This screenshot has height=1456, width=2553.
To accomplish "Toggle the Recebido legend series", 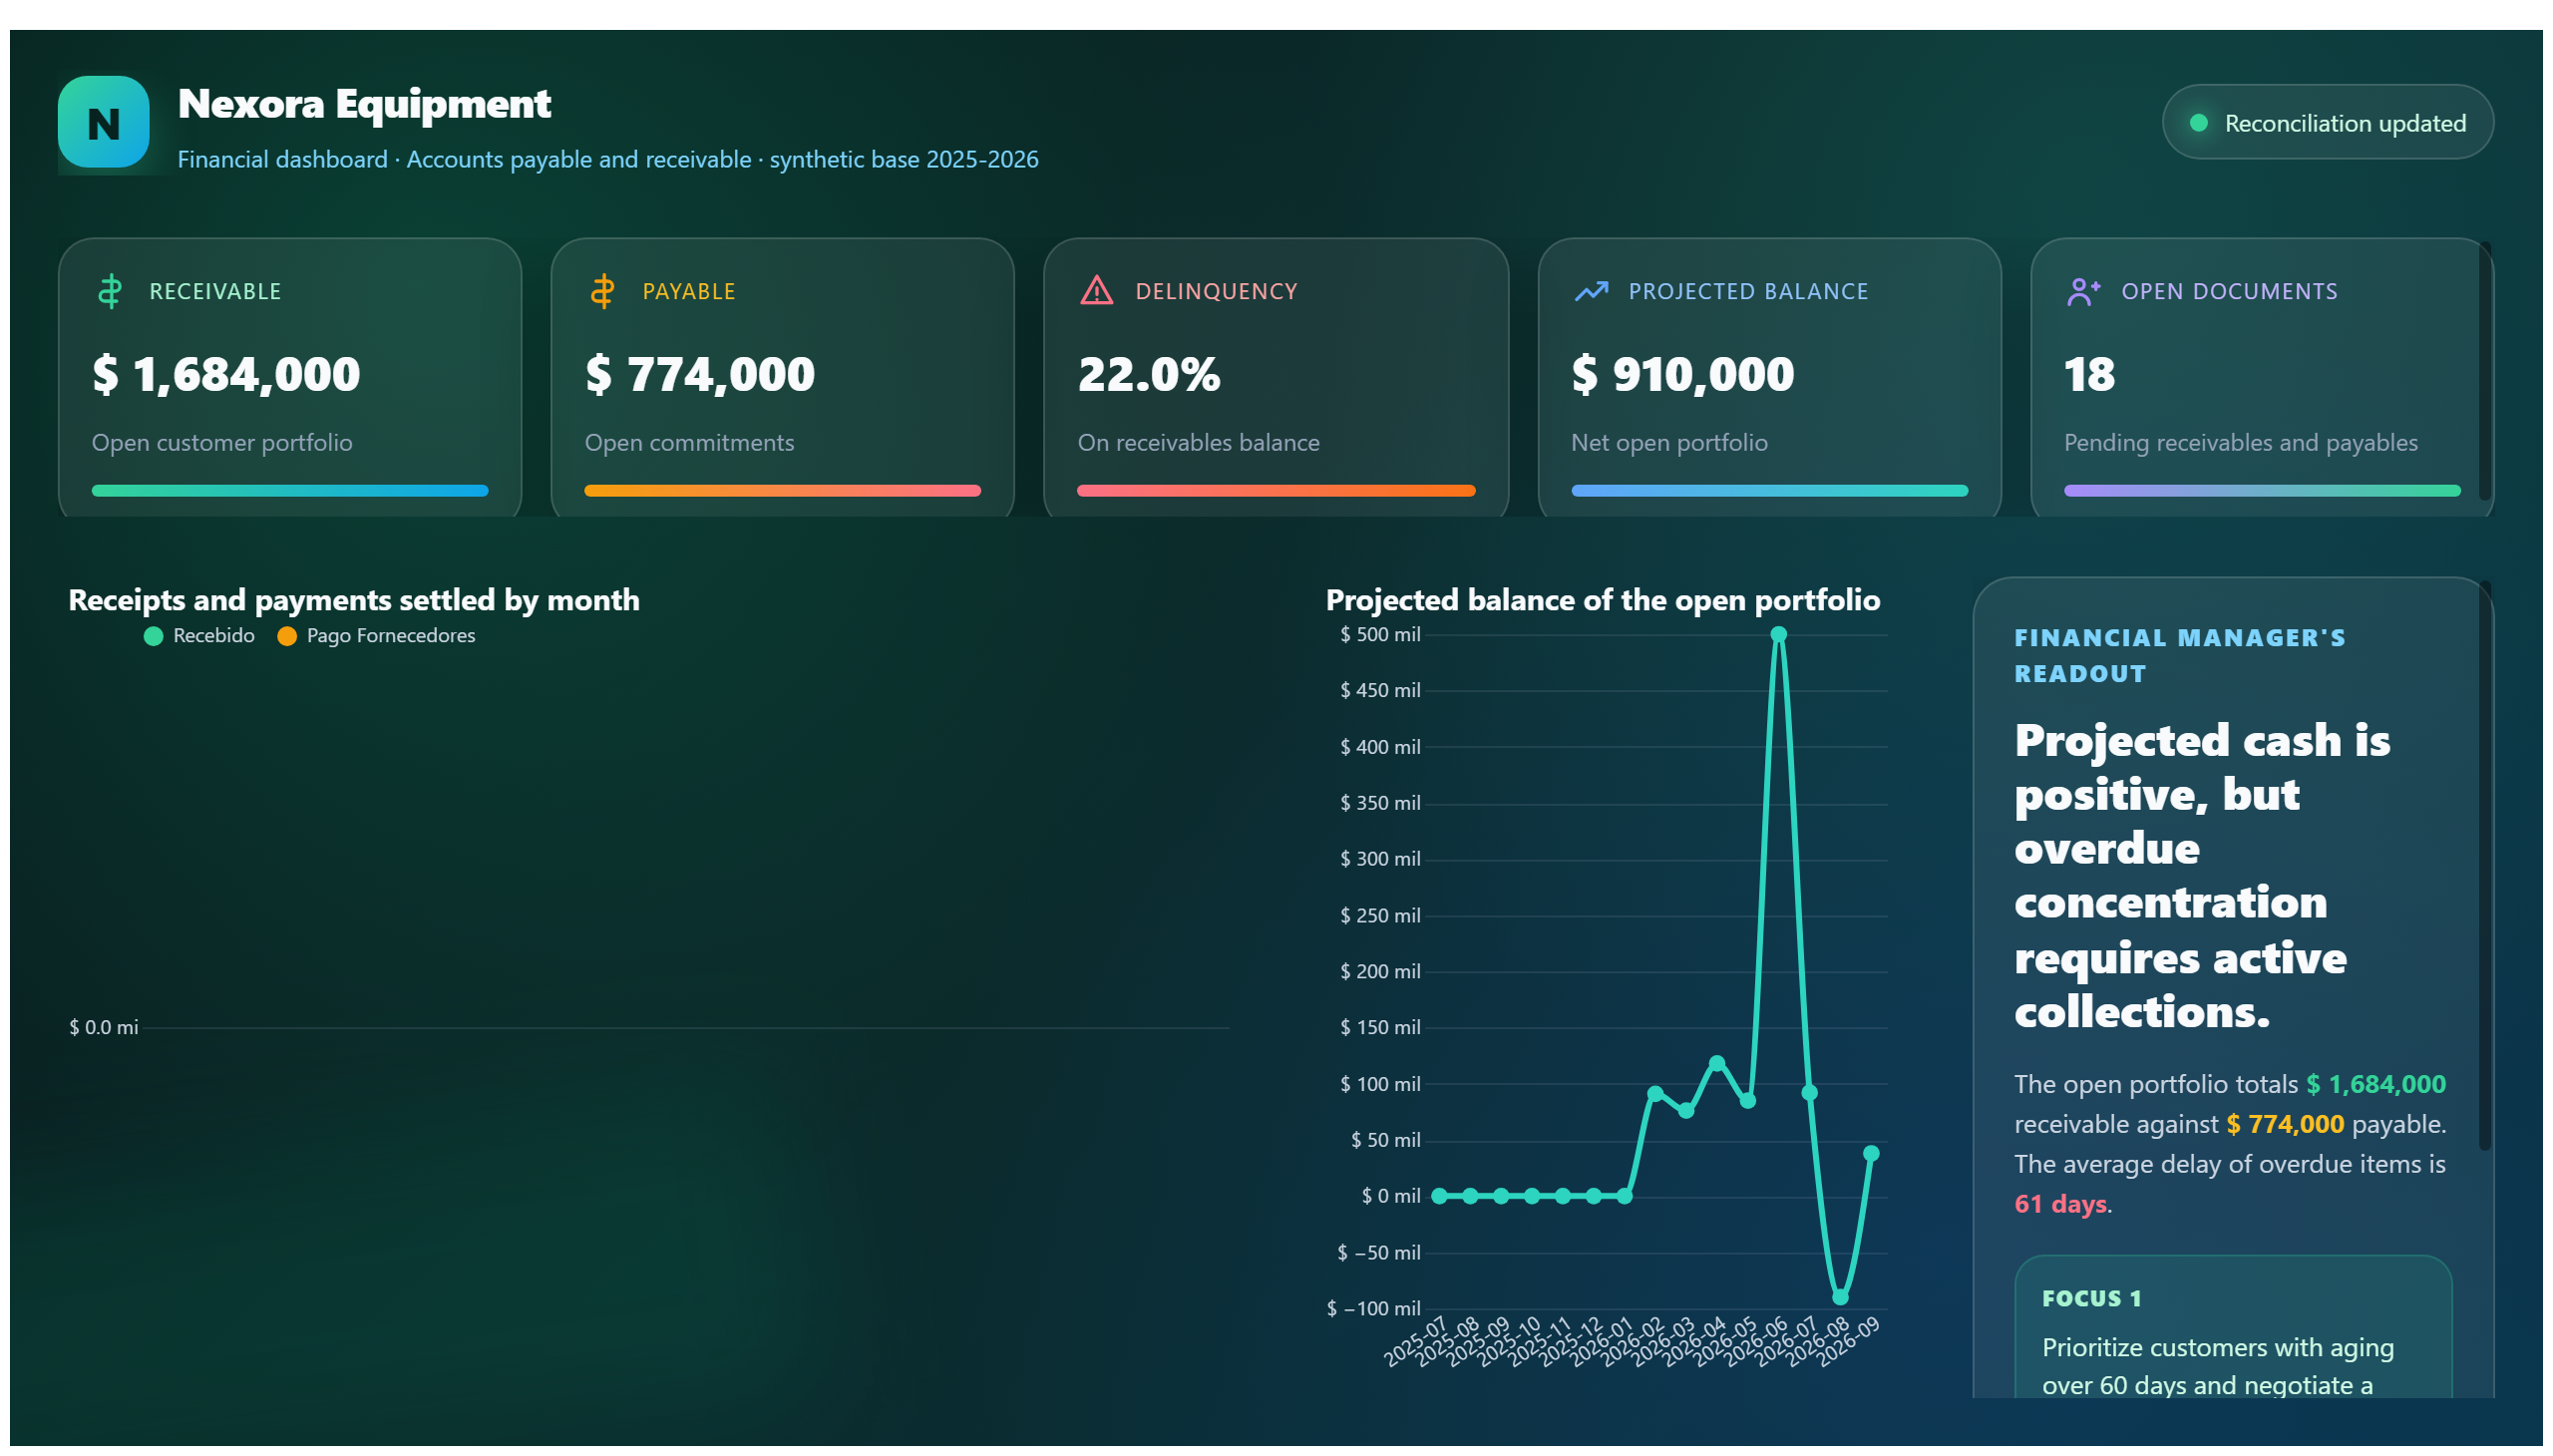I will pos(199,636).
